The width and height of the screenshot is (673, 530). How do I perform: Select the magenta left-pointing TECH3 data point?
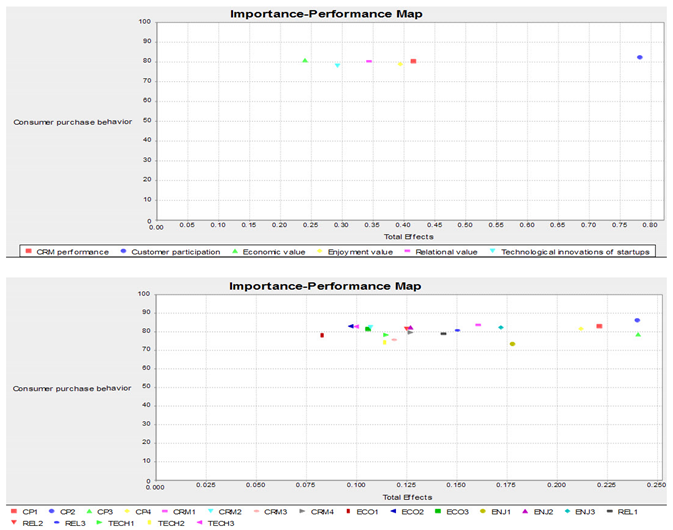[356, 327]
